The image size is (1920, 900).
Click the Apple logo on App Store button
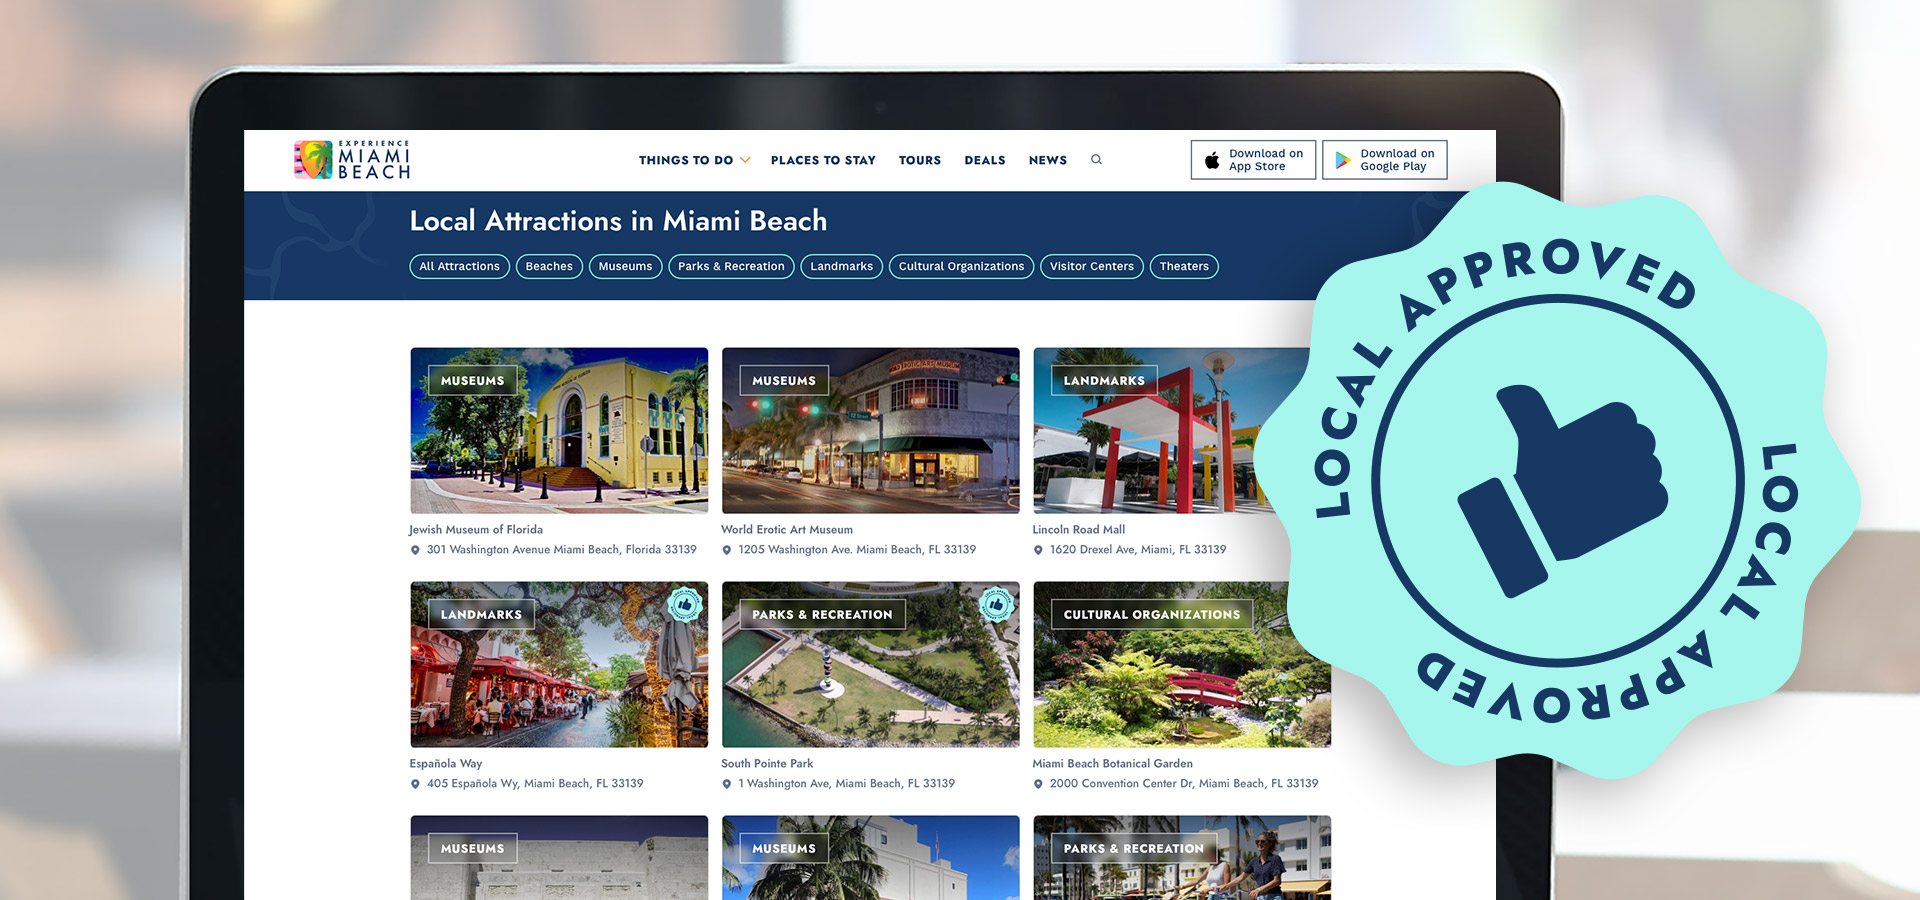point(1212,160)
